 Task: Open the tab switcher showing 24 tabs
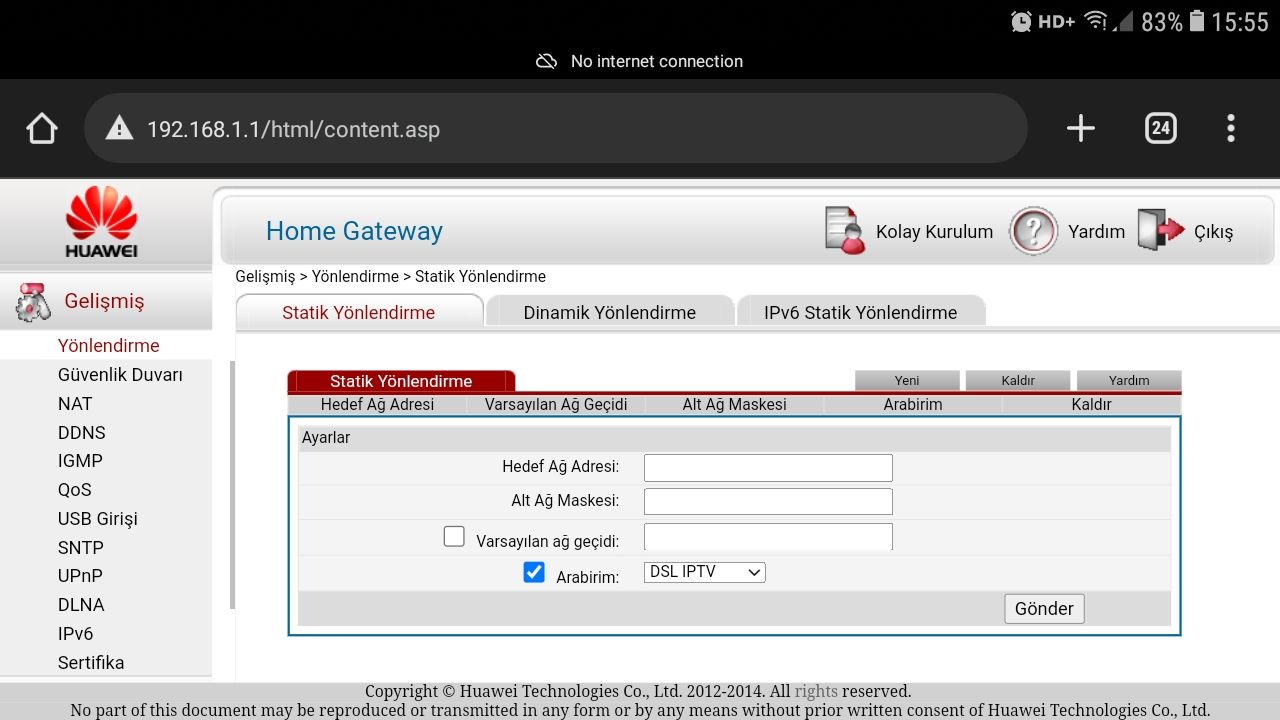(1160, 128)
